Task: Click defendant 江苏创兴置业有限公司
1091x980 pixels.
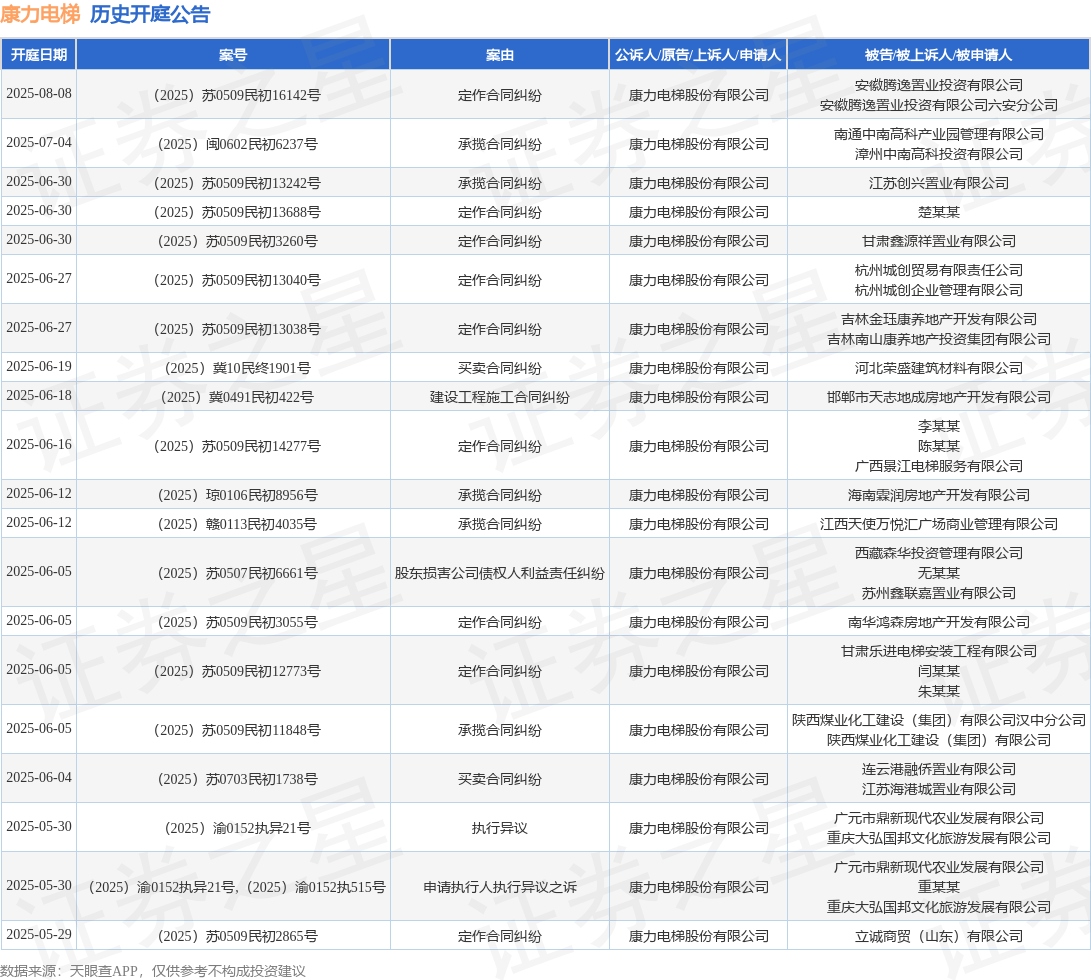Action: (x=939, y=183)
